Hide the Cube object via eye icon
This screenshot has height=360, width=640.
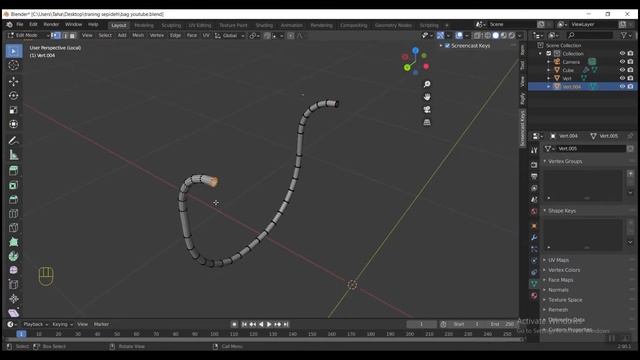coord(622,70)
